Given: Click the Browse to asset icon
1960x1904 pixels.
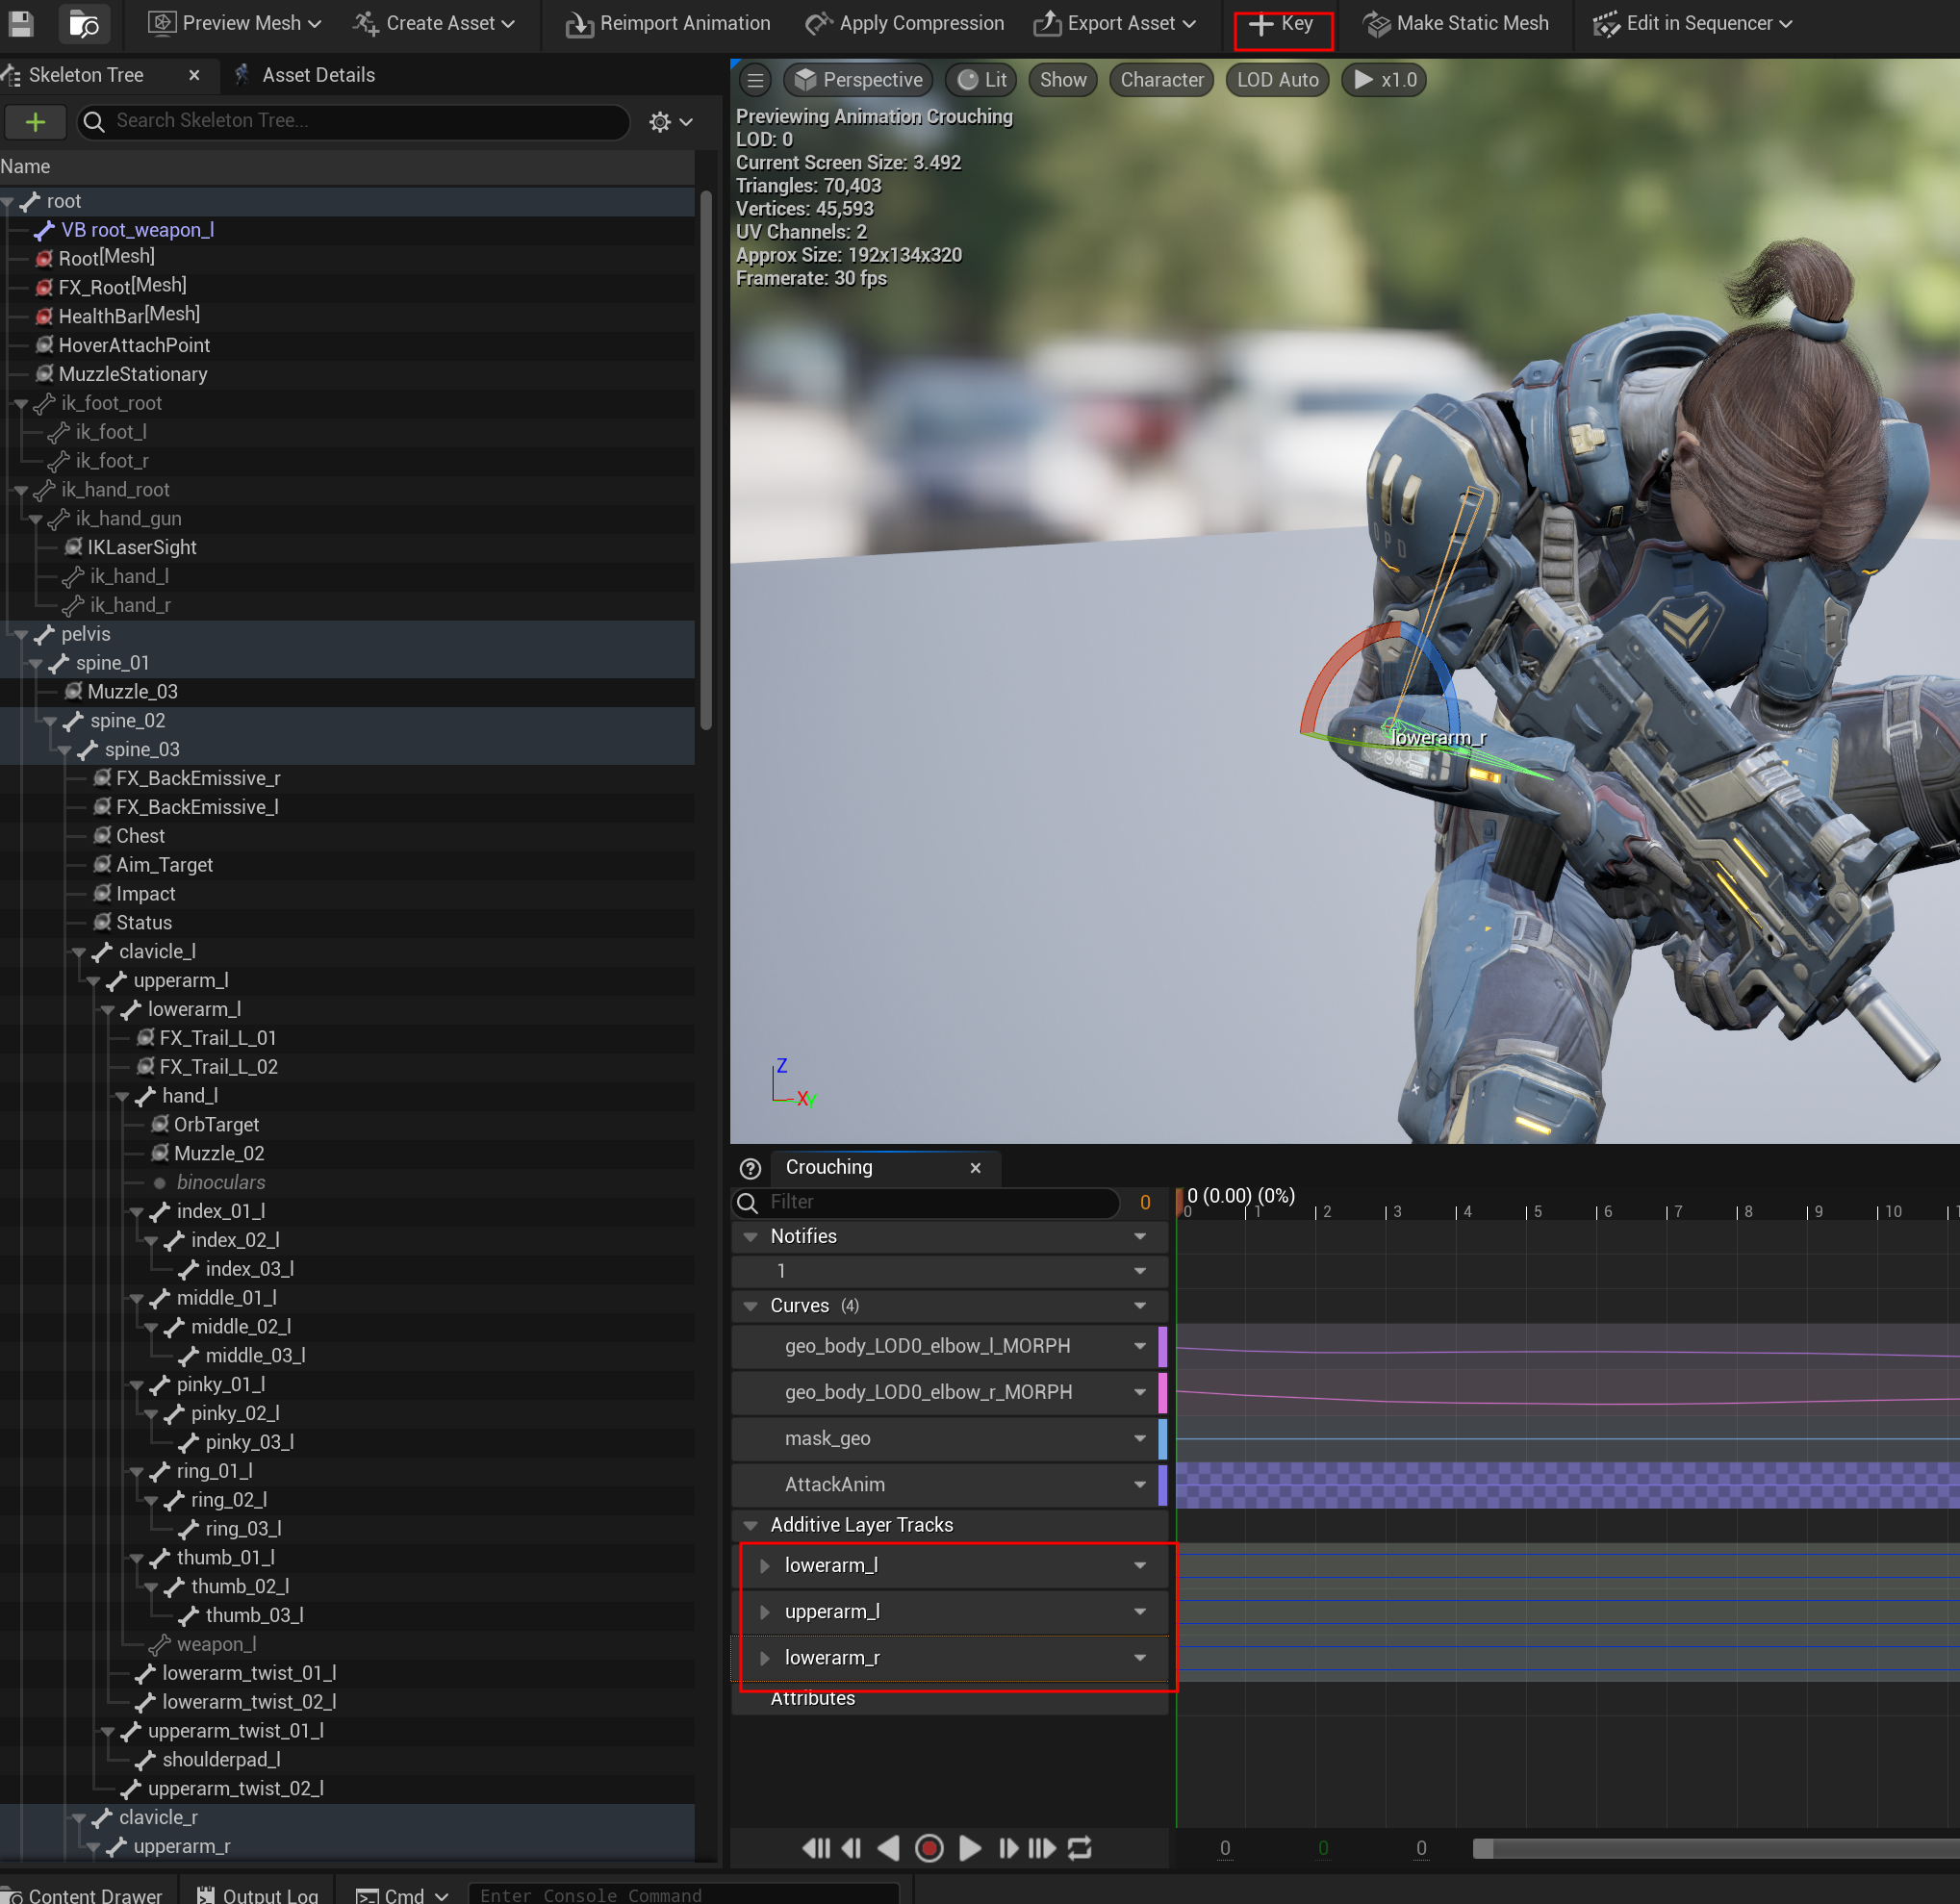Looking at the screenshot, I should [x=84, y=23].
